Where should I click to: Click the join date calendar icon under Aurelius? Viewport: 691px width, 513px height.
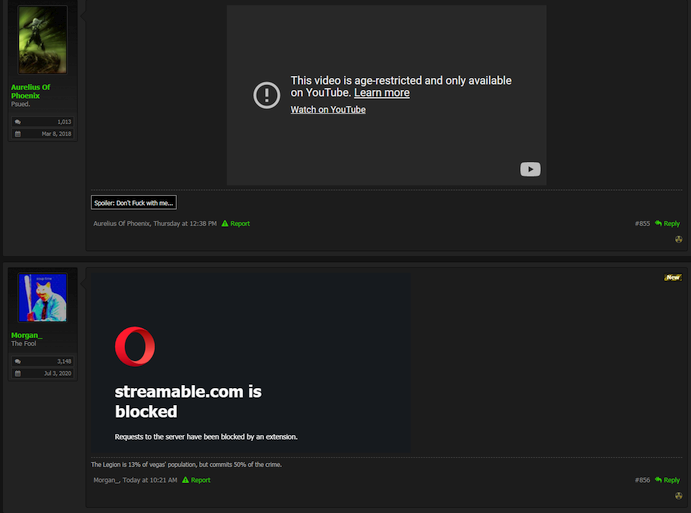(18, 134)
